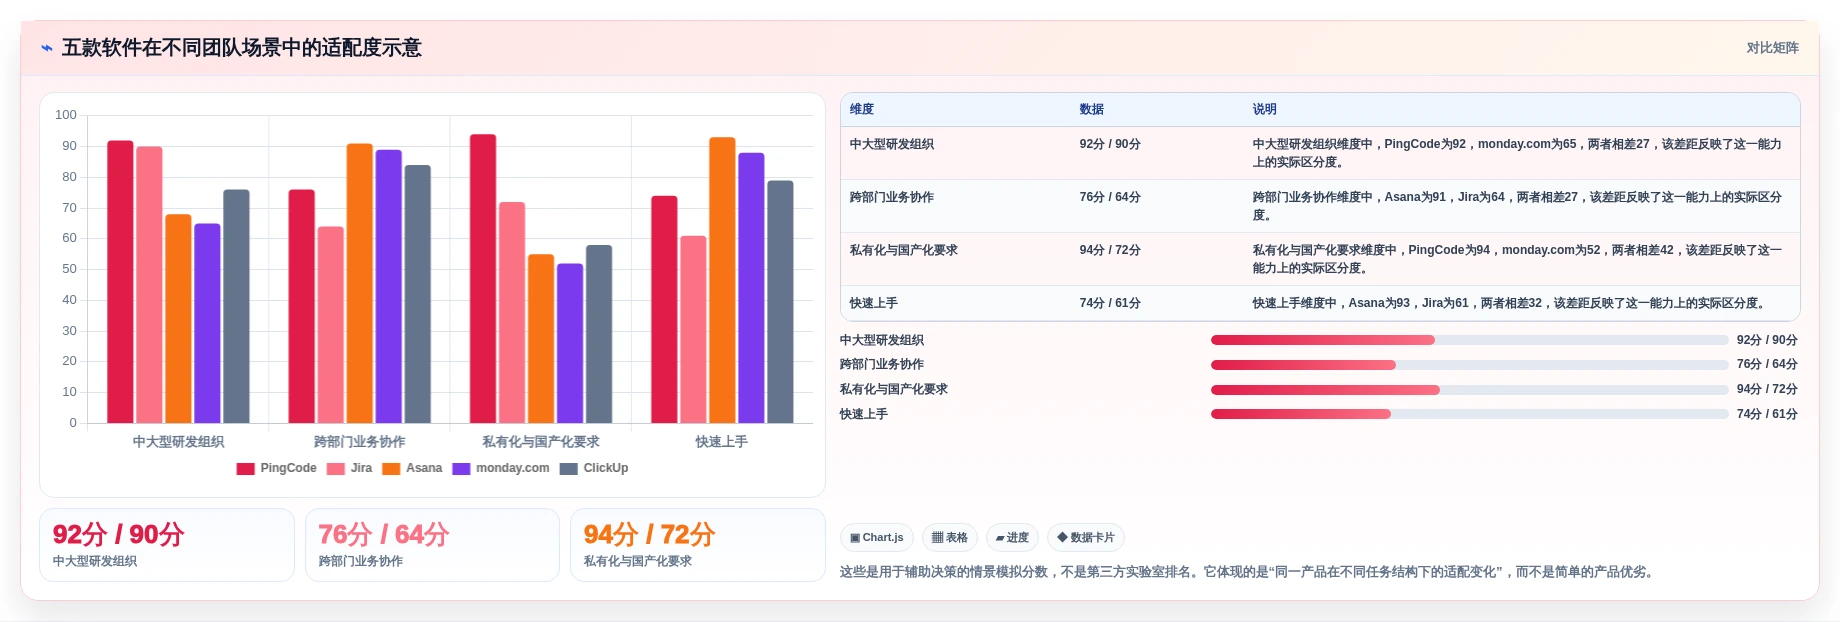Select the 快速上手 table row label
This screenshot has width=1840, height=622.
tap(874, 303)
